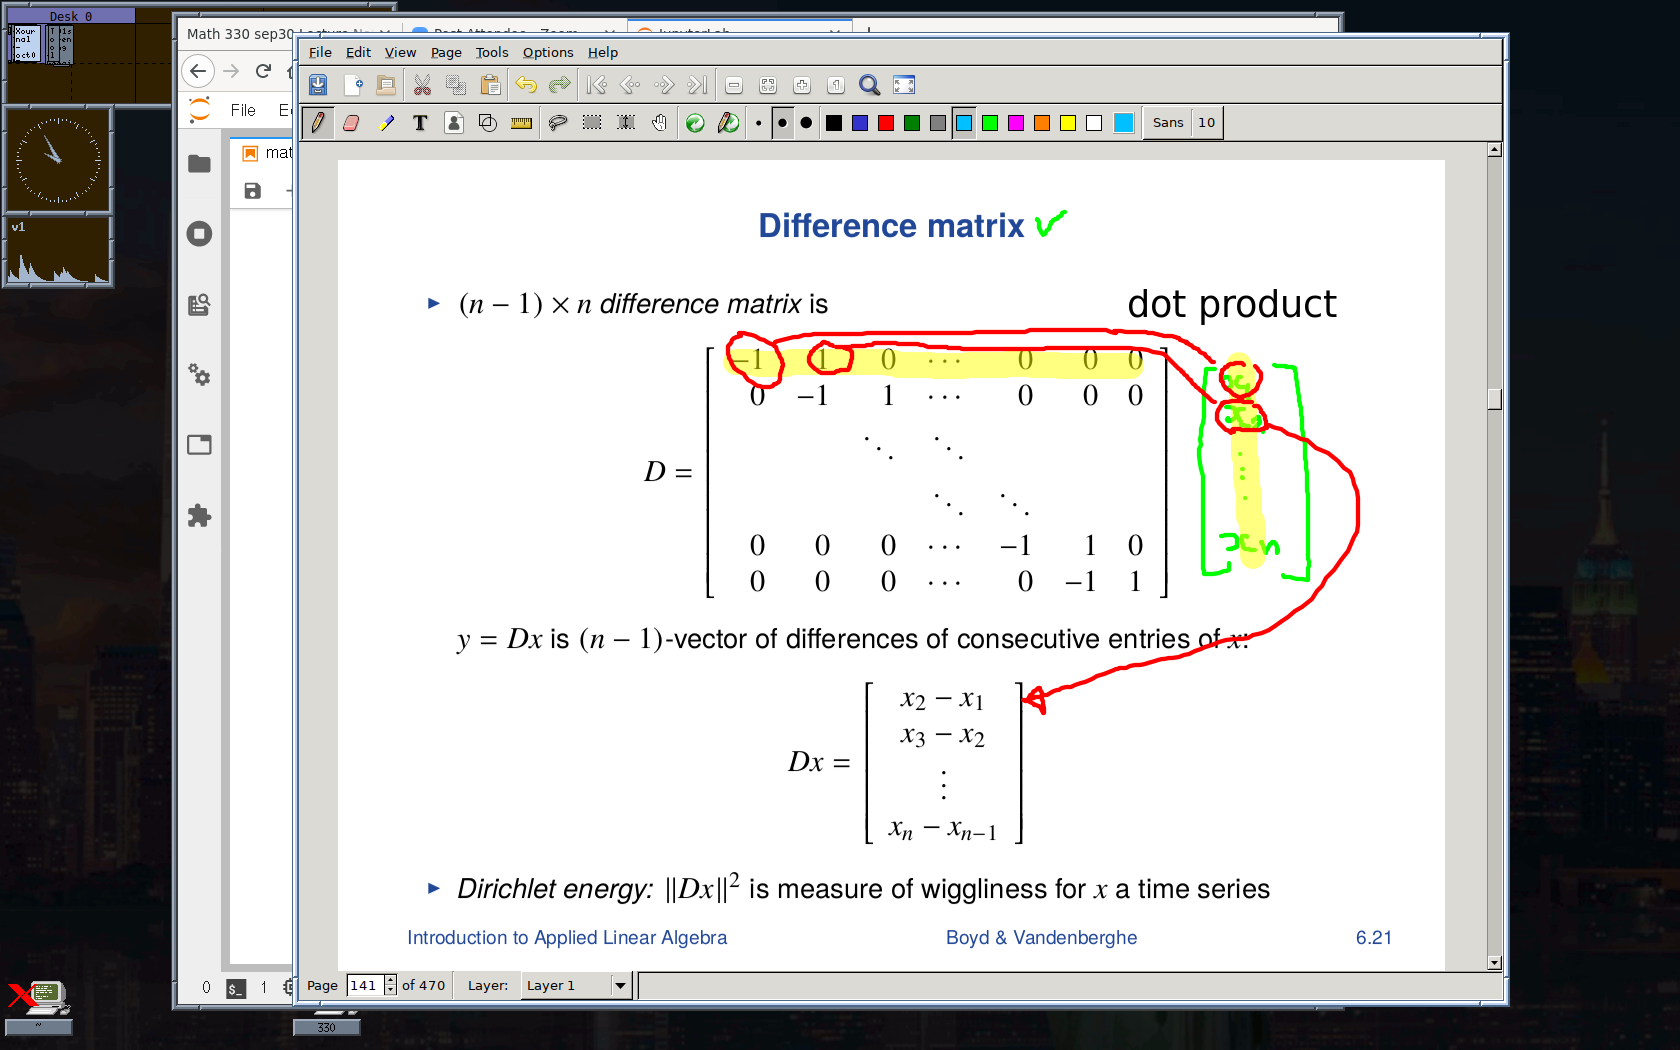Viewport: 1680px width, 1050px height.
Task: Select the Highlighter tool
Action: 386,123
